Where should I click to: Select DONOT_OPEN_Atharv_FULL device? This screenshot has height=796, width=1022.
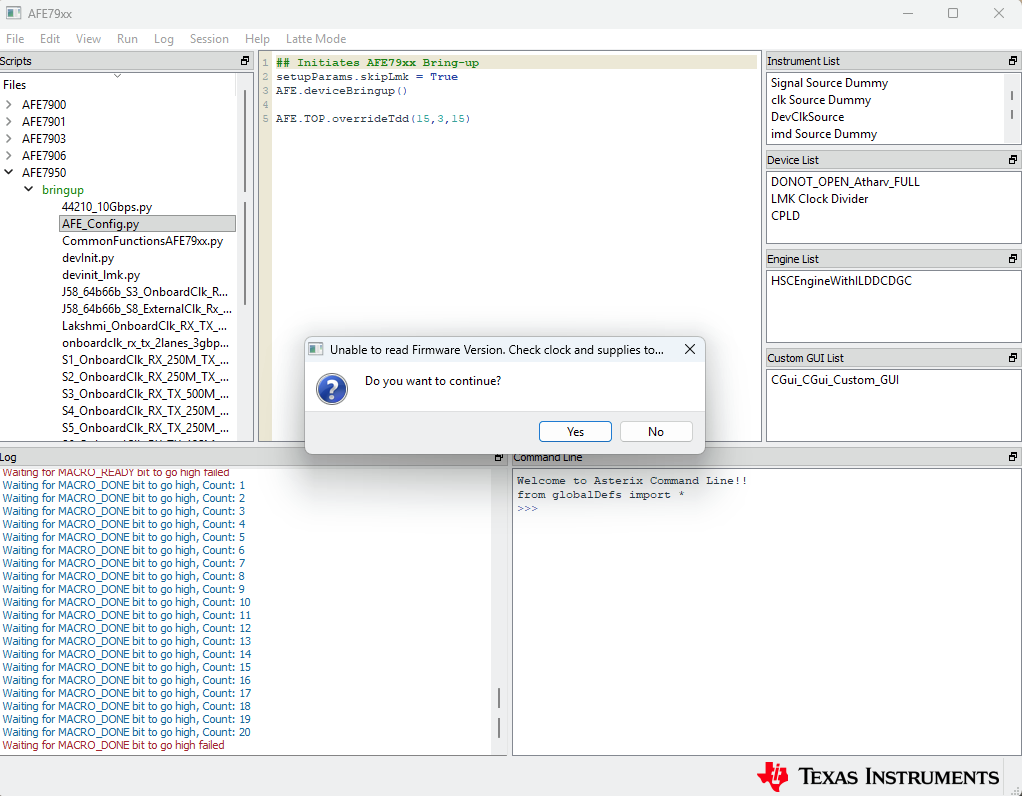pyautogui.click(x=845, y=182)
